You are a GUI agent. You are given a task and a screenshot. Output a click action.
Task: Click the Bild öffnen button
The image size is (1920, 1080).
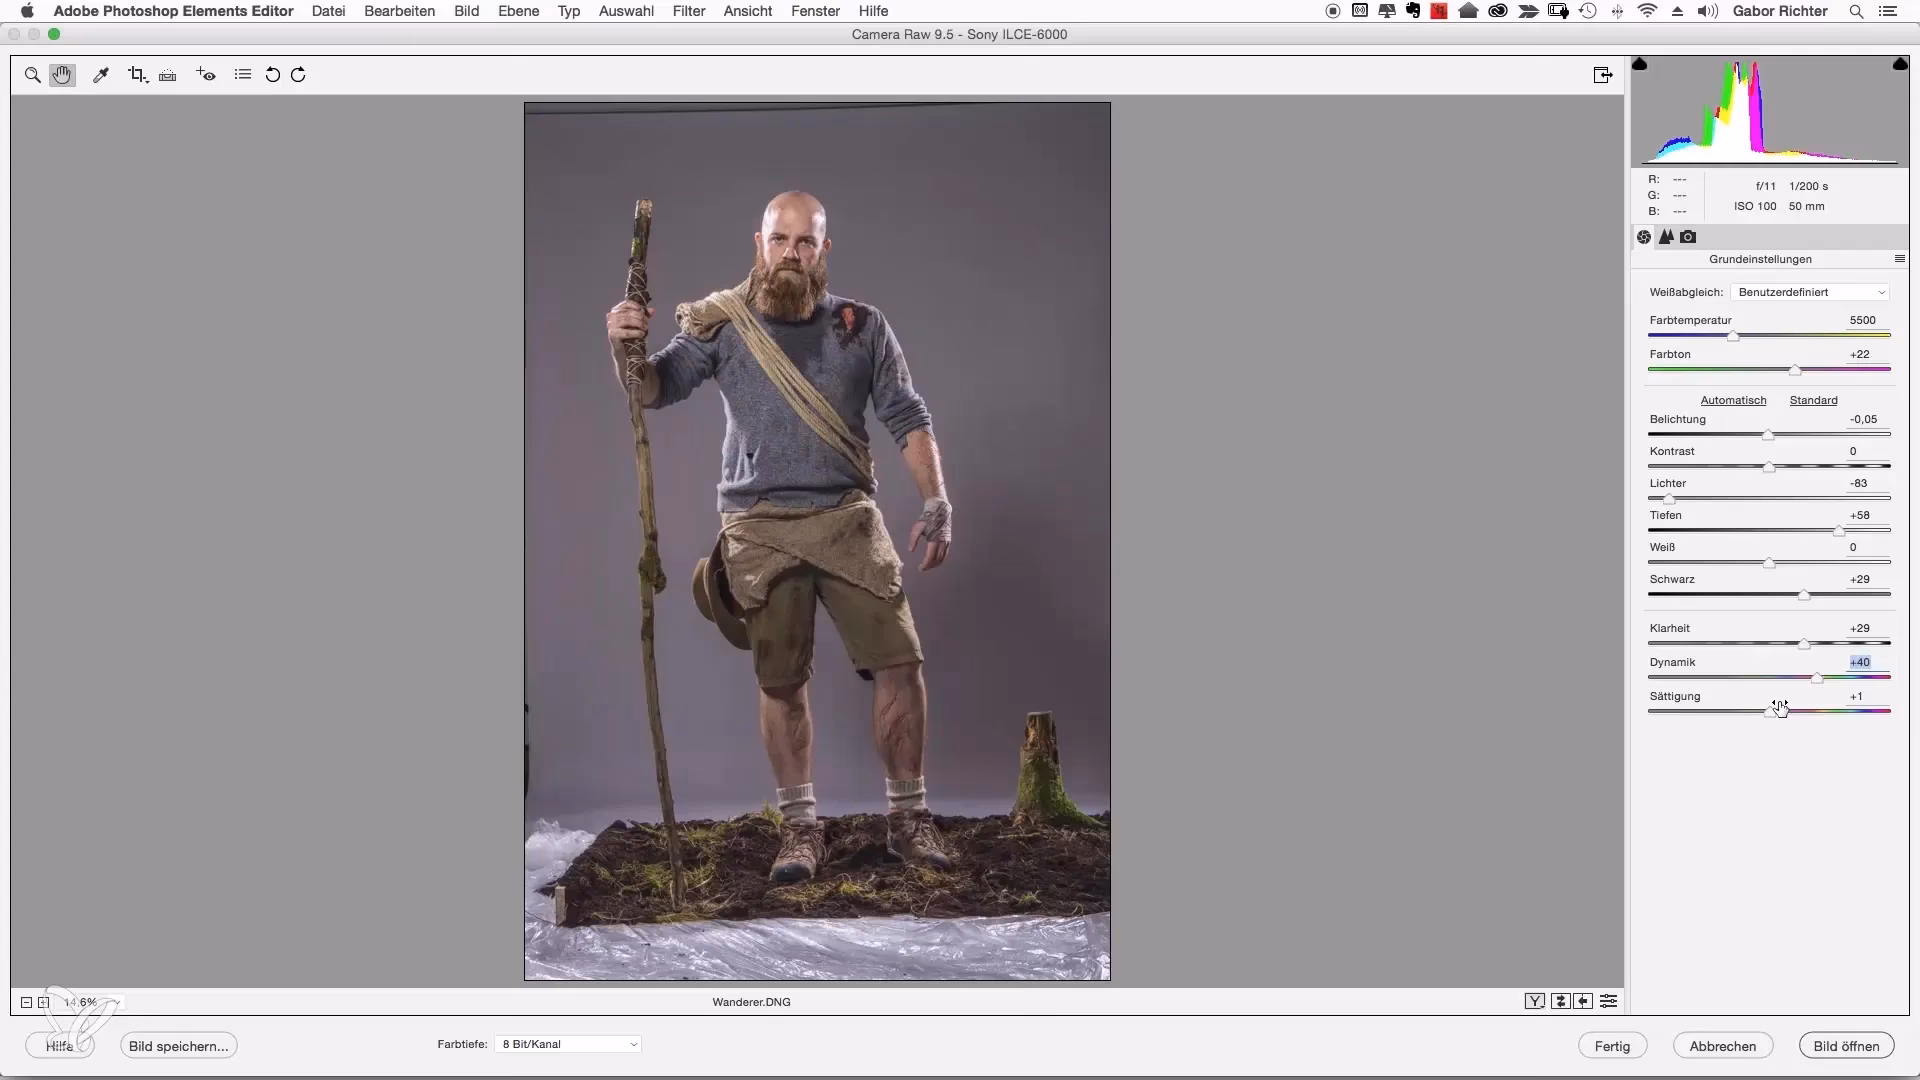pyautogui.click(x=1845, y=1045)
